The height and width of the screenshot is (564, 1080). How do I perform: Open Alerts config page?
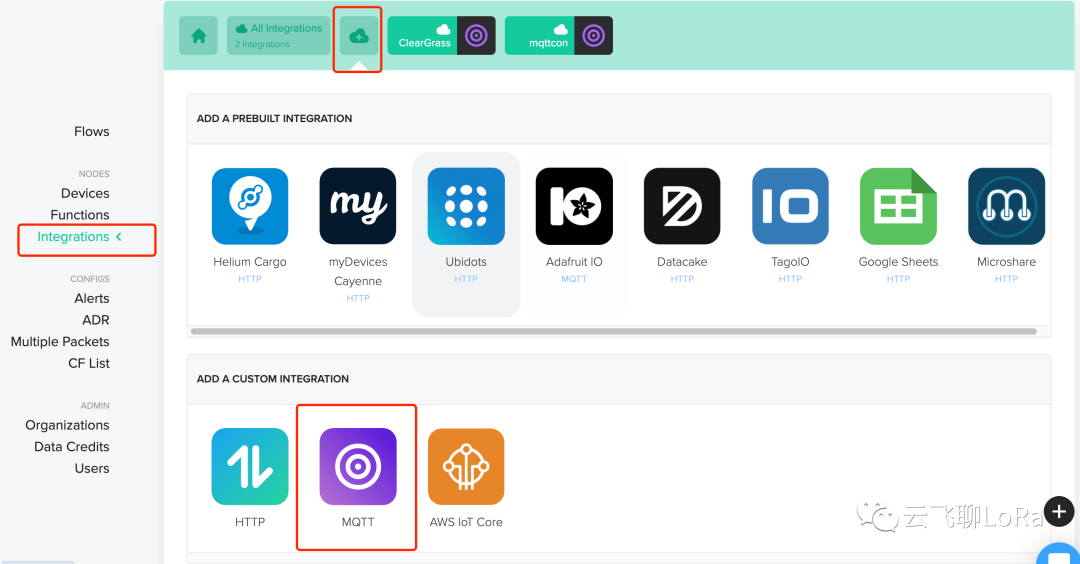click(x=92, y=298)
